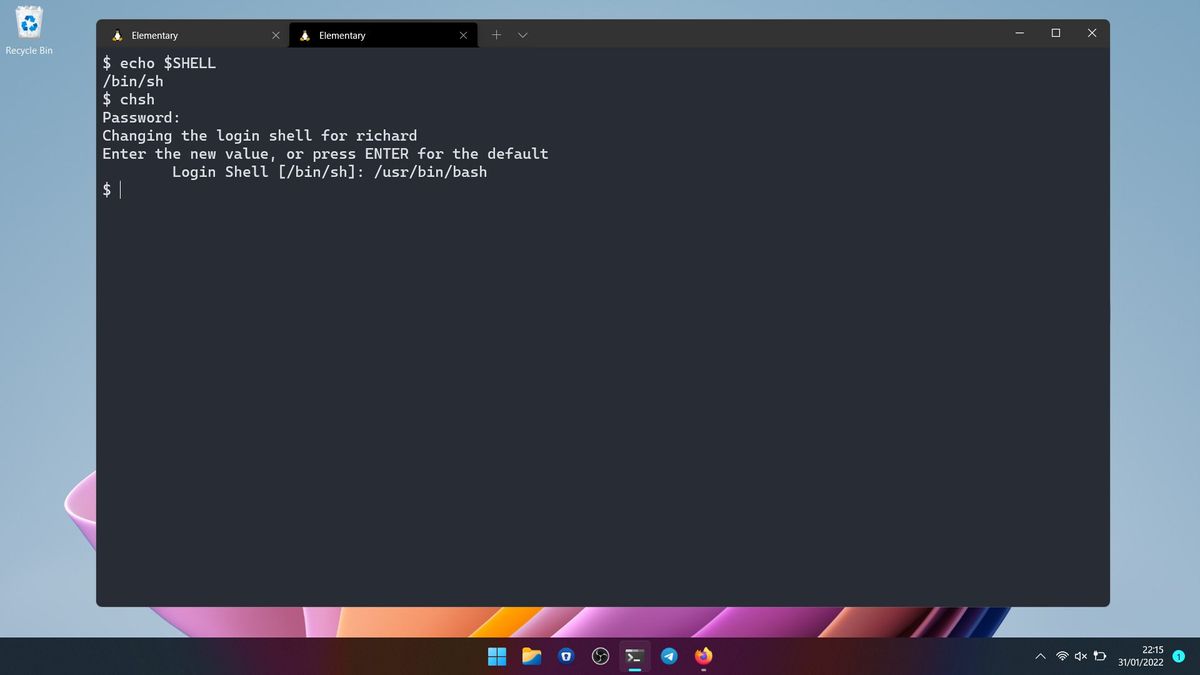This screenshot has width=1200, height=675.
Task: Open OBS Studio from the taskbar
Action: click(x=600, y=656)
